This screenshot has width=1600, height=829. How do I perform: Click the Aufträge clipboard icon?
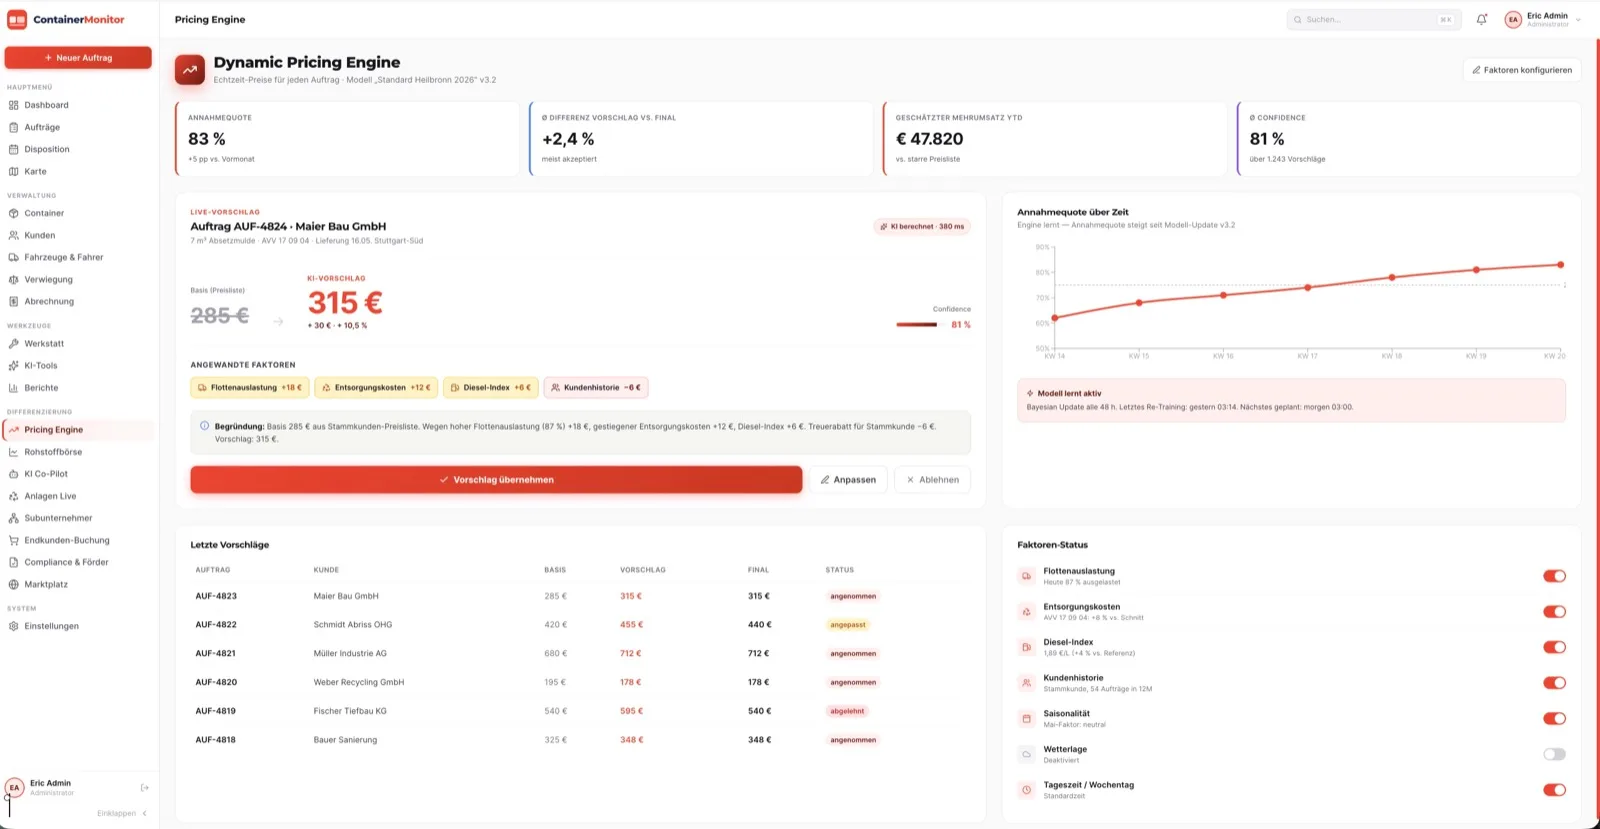[x=14, y=127]
